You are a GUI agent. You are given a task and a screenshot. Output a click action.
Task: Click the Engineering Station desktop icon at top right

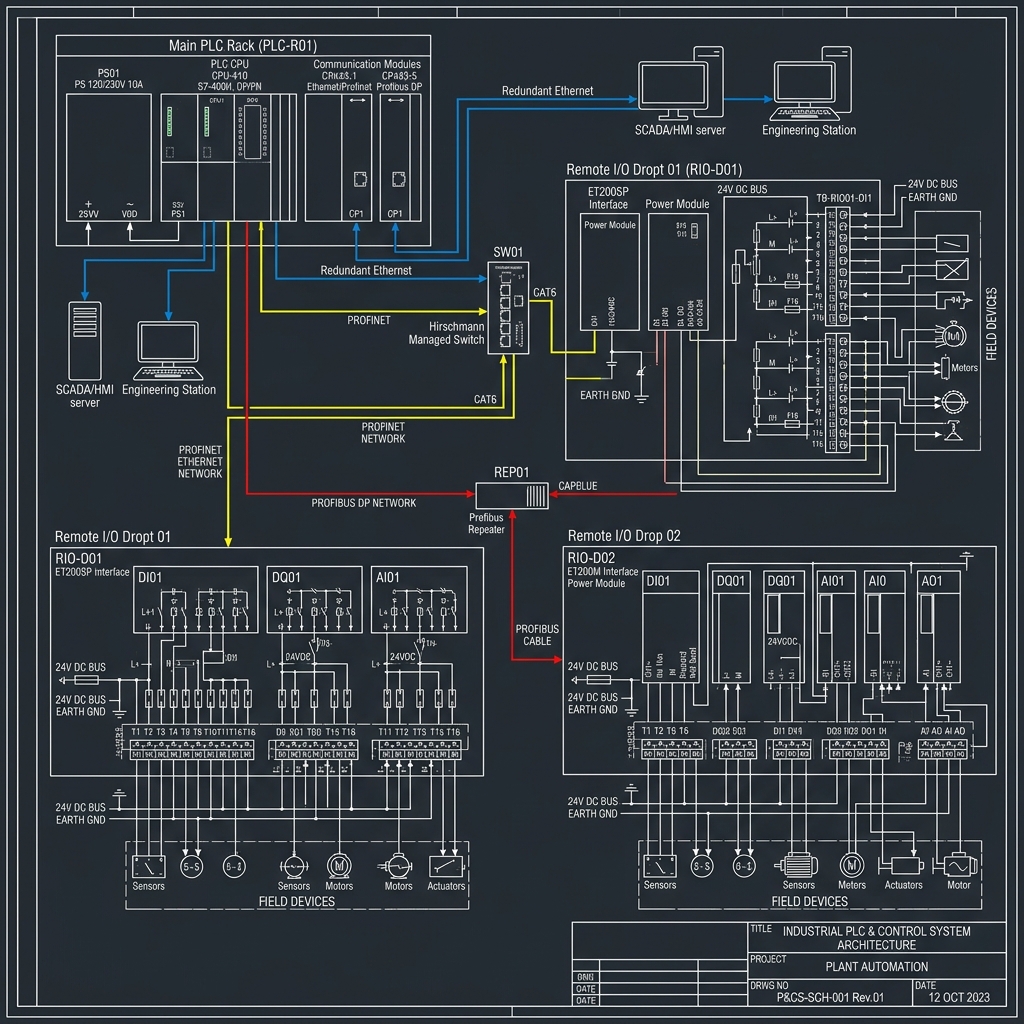coord(812,83)
